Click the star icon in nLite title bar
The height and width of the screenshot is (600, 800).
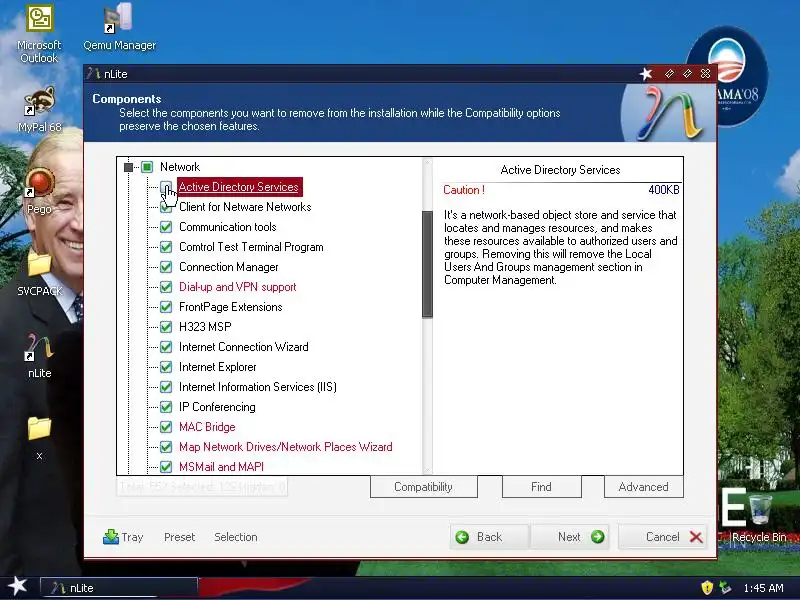click(x=646, y=74)
